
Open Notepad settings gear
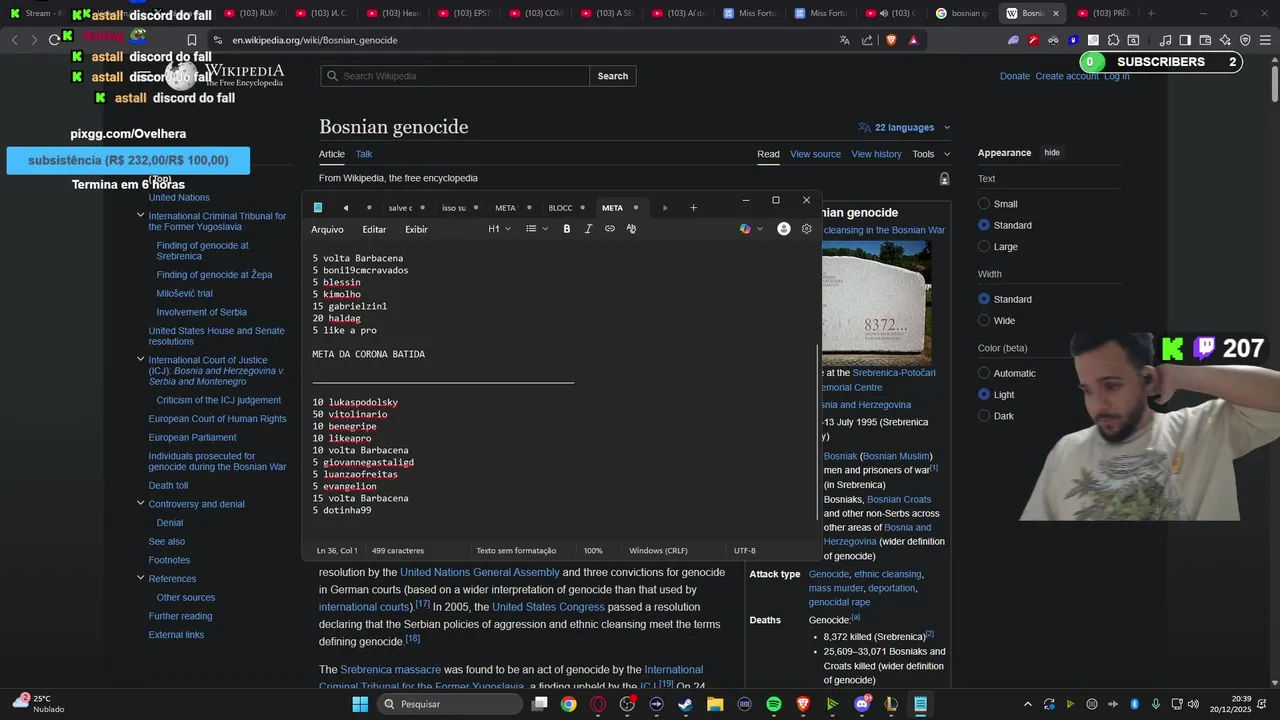point(807,229)
